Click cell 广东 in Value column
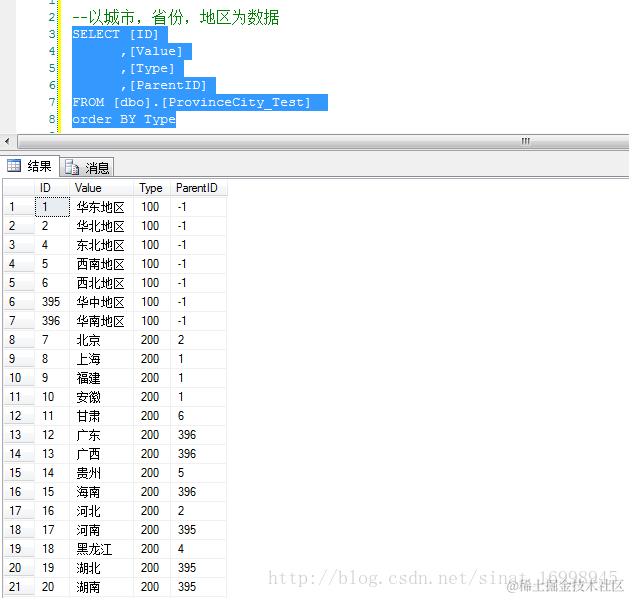629x598 pixels. pyautogui.click(x=101, y=435)
